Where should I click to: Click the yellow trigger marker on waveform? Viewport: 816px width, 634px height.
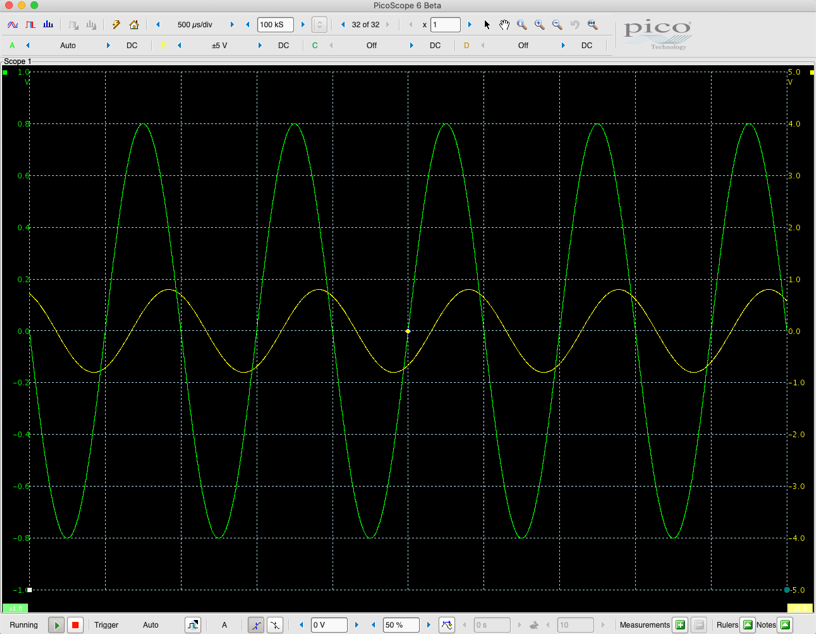tap(408, 331)
